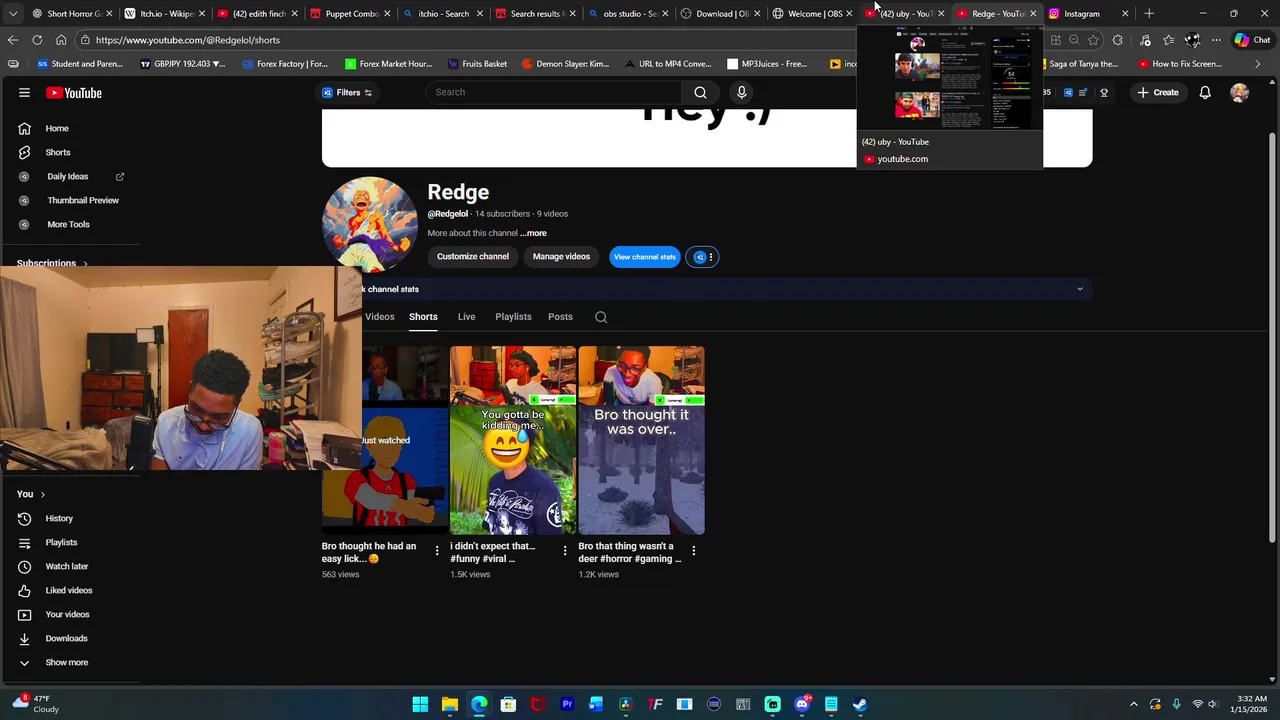1280x720 pixels.
Task: Activate voice search microphone
Action: coord(741,92)
